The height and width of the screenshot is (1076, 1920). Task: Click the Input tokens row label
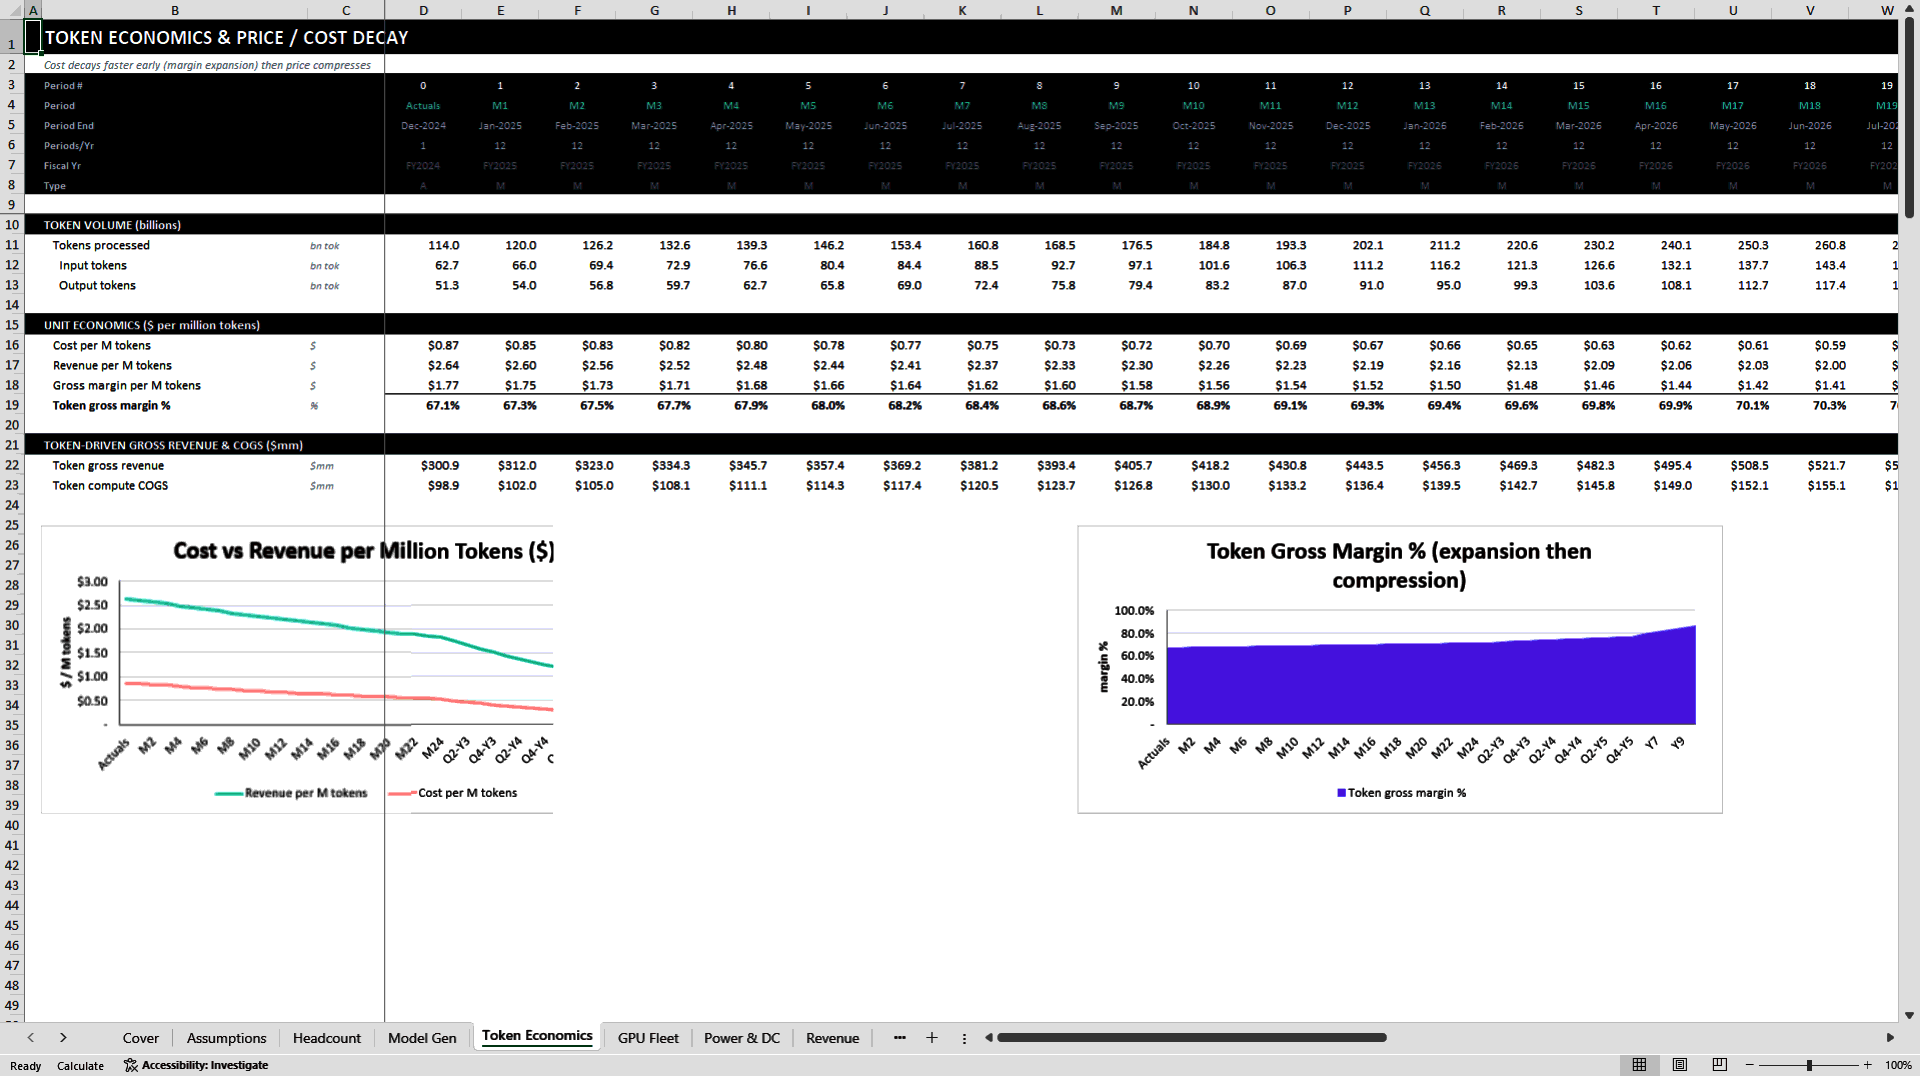tap(92, 265)
